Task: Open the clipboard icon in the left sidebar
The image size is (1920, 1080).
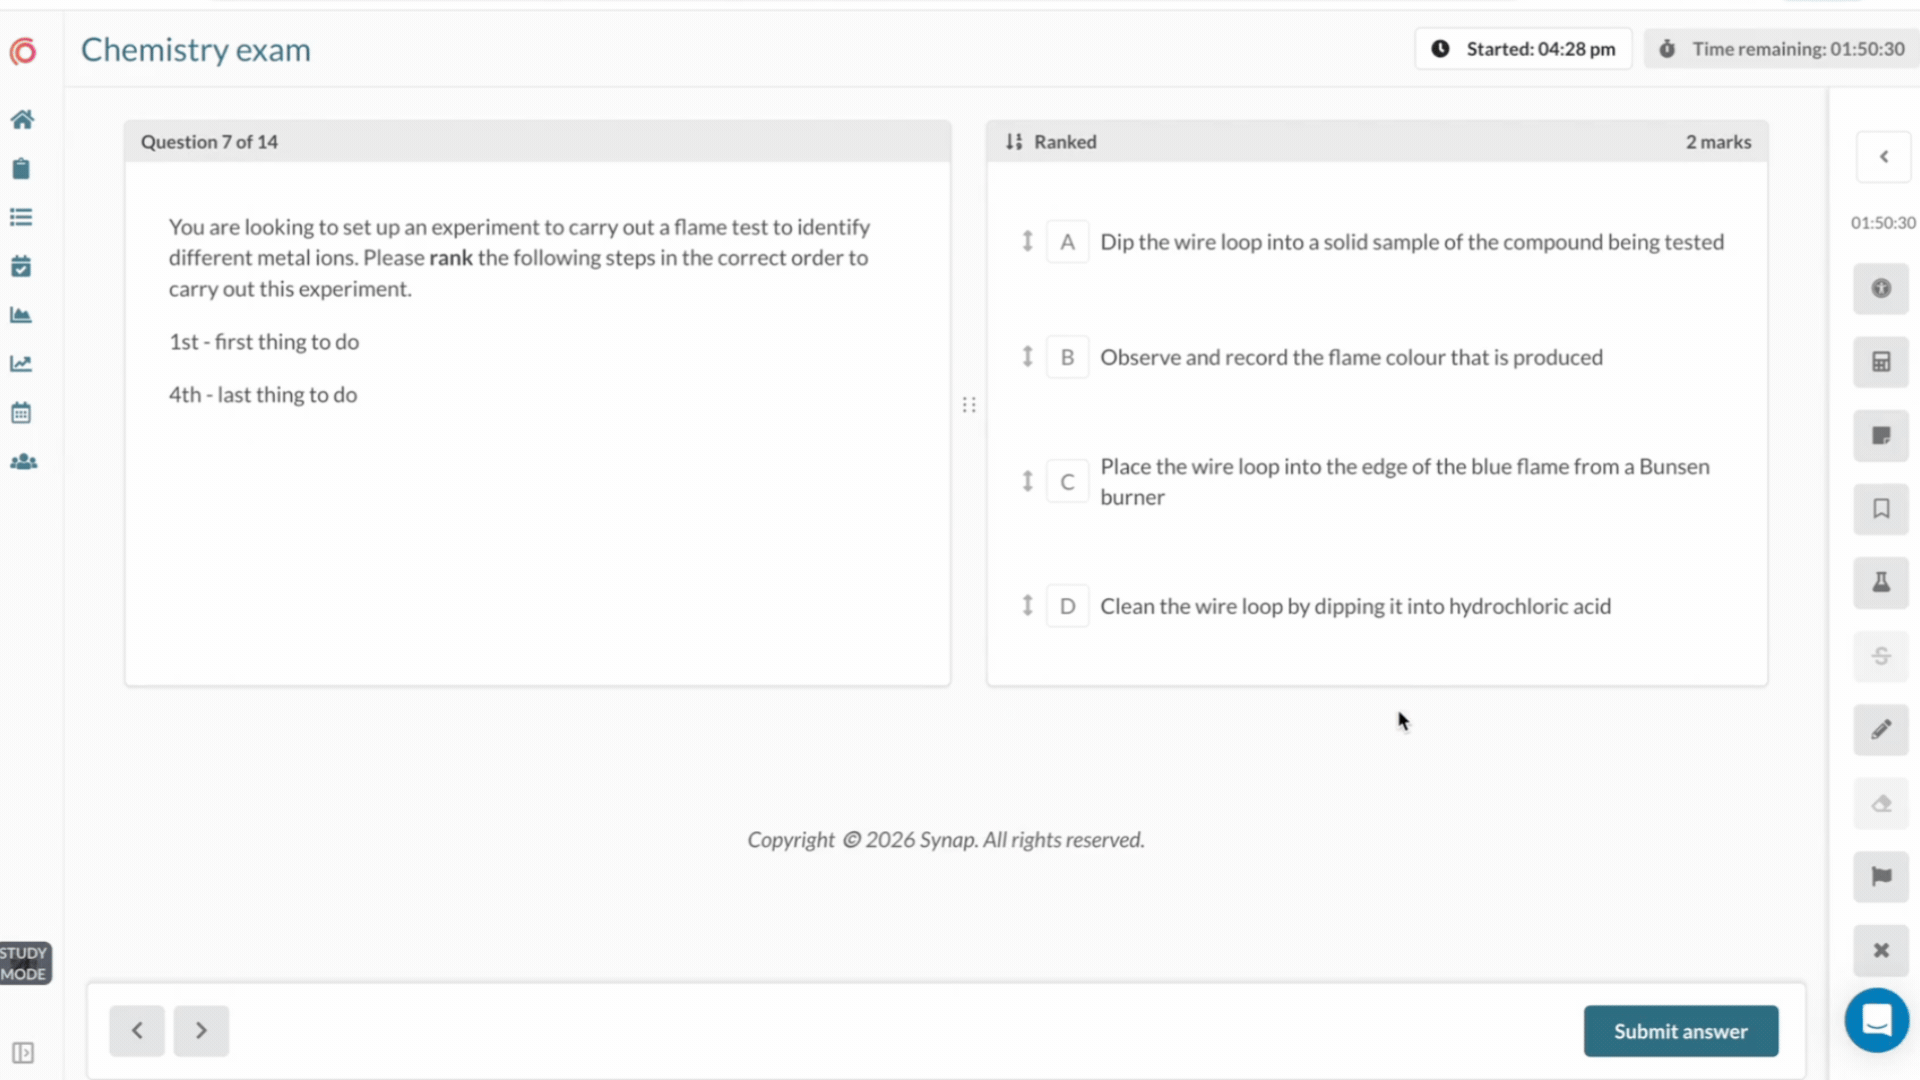Action: [21, 169]
